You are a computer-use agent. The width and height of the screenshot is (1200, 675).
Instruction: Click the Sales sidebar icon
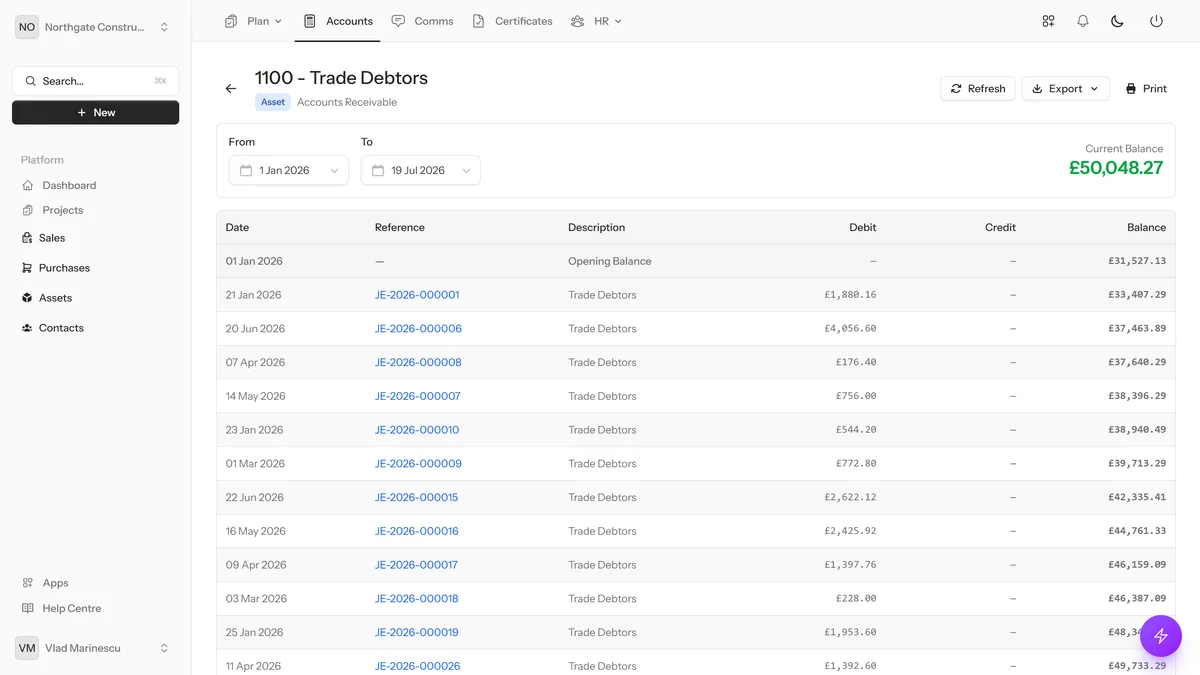click(x=27, y=238)
